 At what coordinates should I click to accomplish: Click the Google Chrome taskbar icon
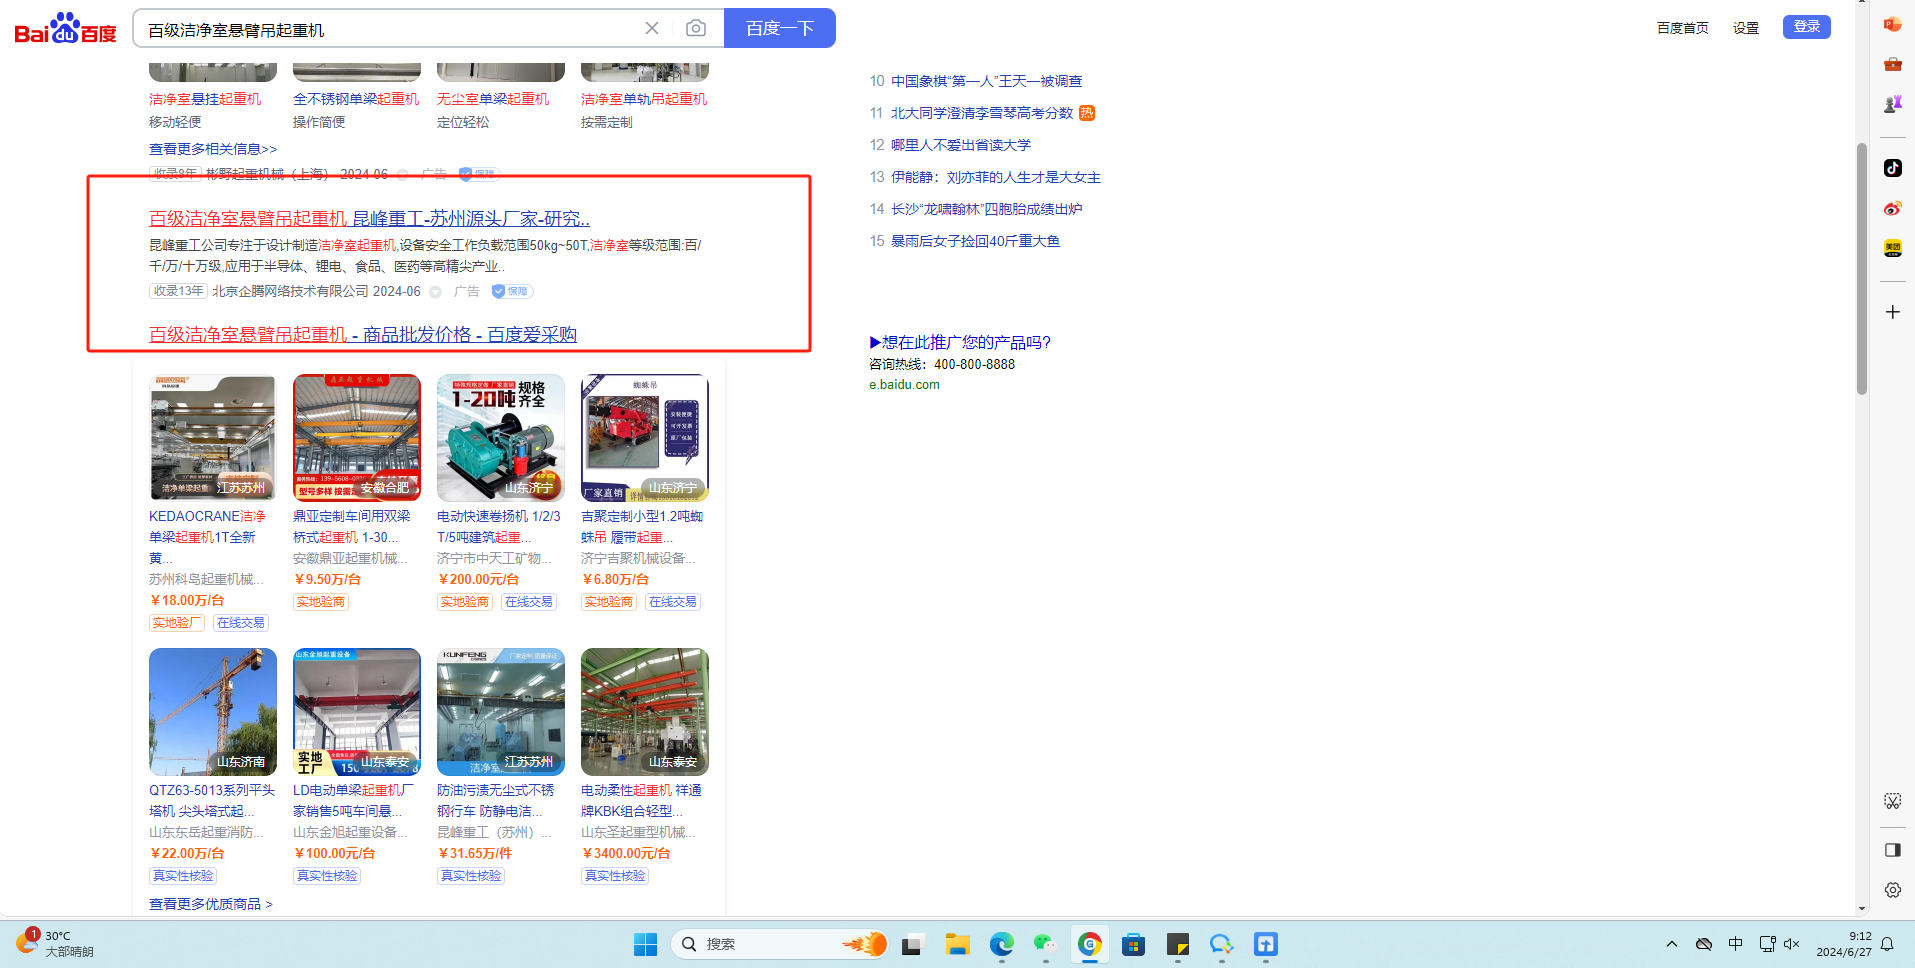[x=1089, y=944]
